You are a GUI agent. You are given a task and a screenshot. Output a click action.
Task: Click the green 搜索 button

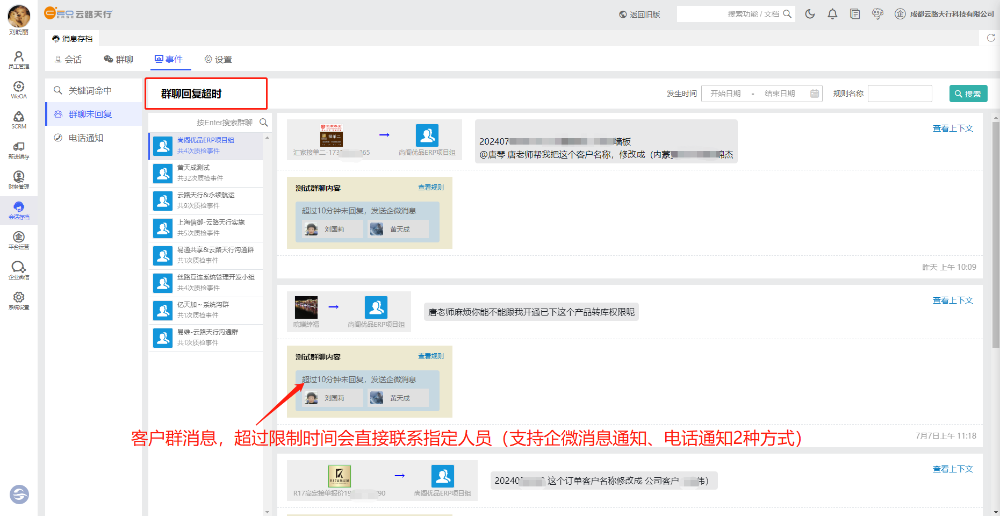pyautogui.click(x=968, y=93)
